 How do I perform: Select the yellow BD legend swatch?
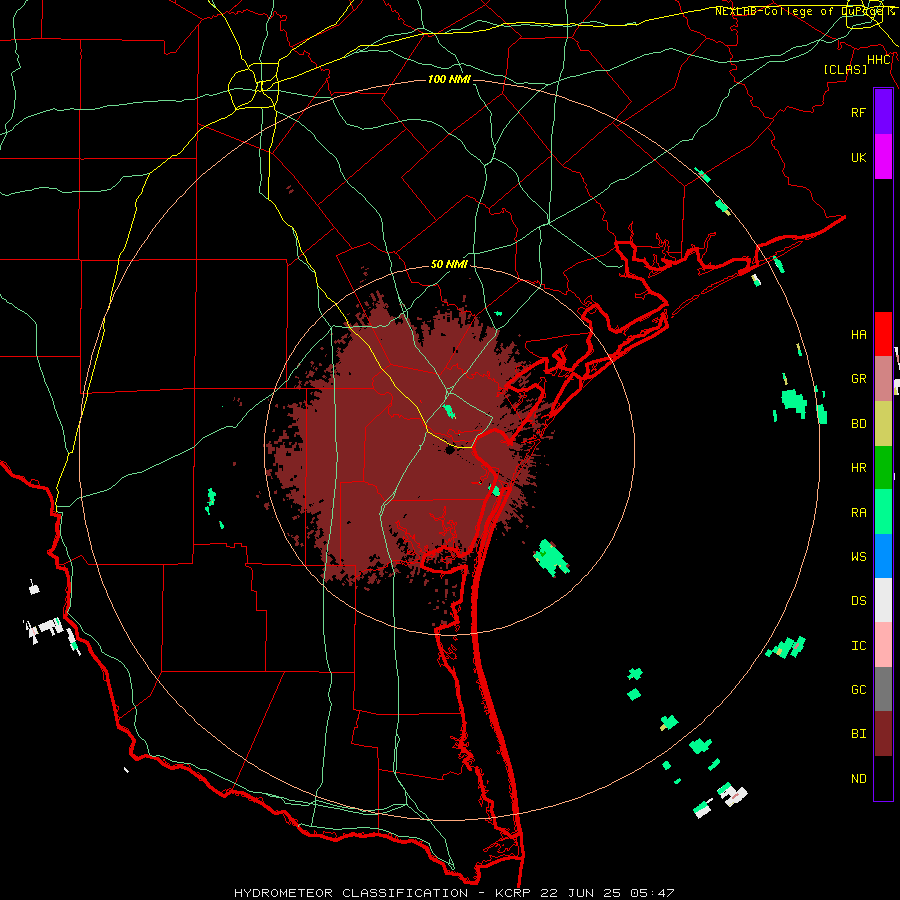883,424
